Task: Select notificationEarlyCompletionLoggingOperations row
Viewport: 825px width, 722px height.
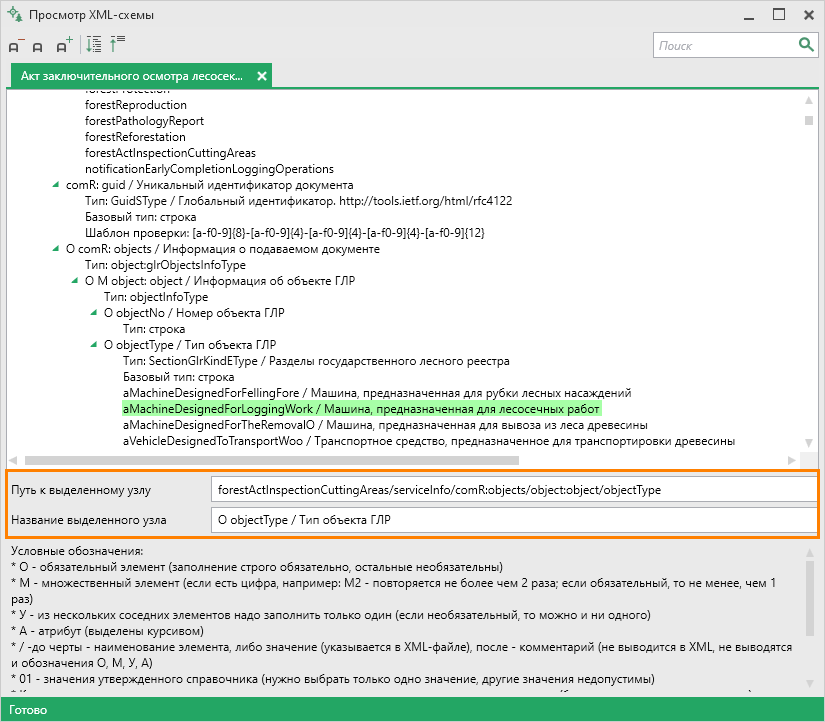Action: click(209, 169)
